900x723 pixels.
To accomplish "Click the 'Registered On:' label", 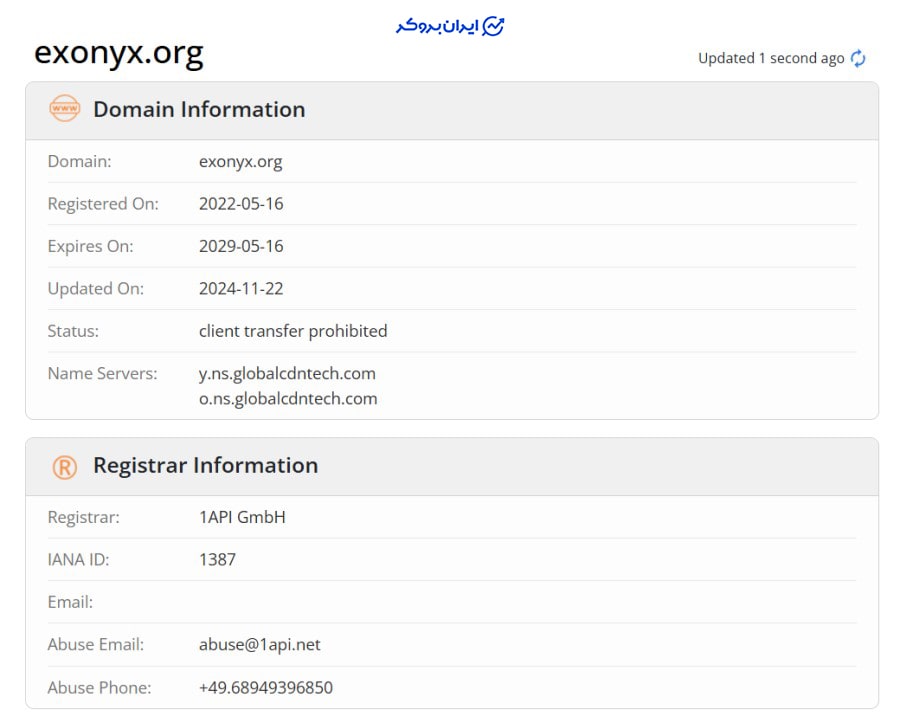I will [103, 204].
